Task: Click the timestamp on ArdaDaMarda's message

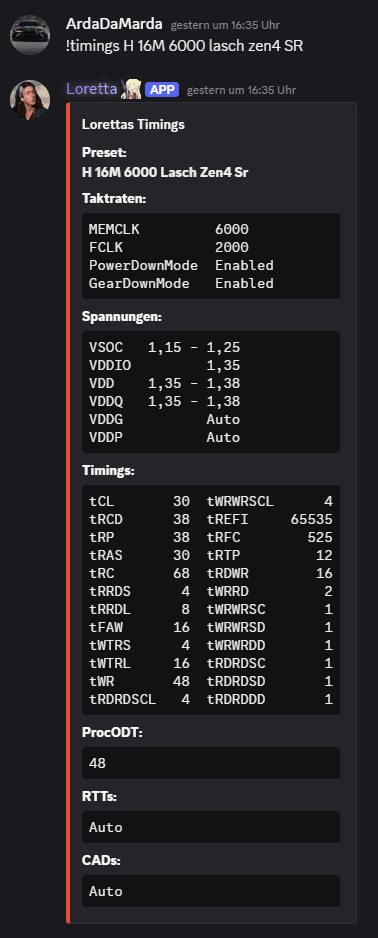Action: coord(225,26)
